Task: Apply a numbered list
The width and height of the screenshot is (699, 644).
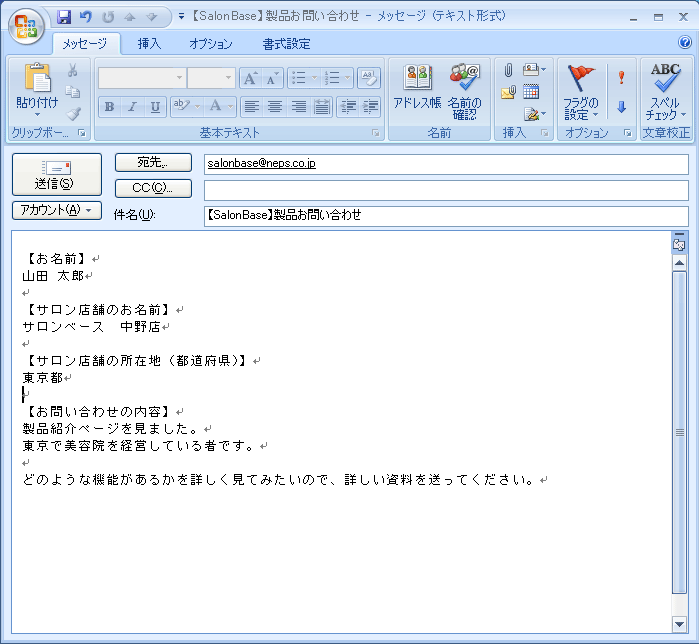Action: coord(332,78)
